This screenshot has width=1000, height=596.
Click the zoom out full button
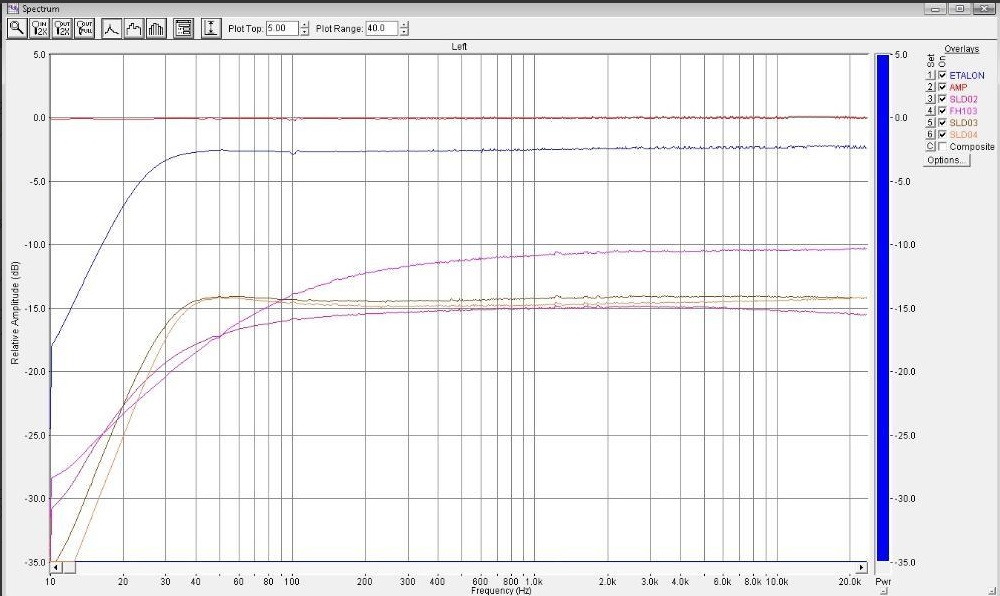pos(86,29)
